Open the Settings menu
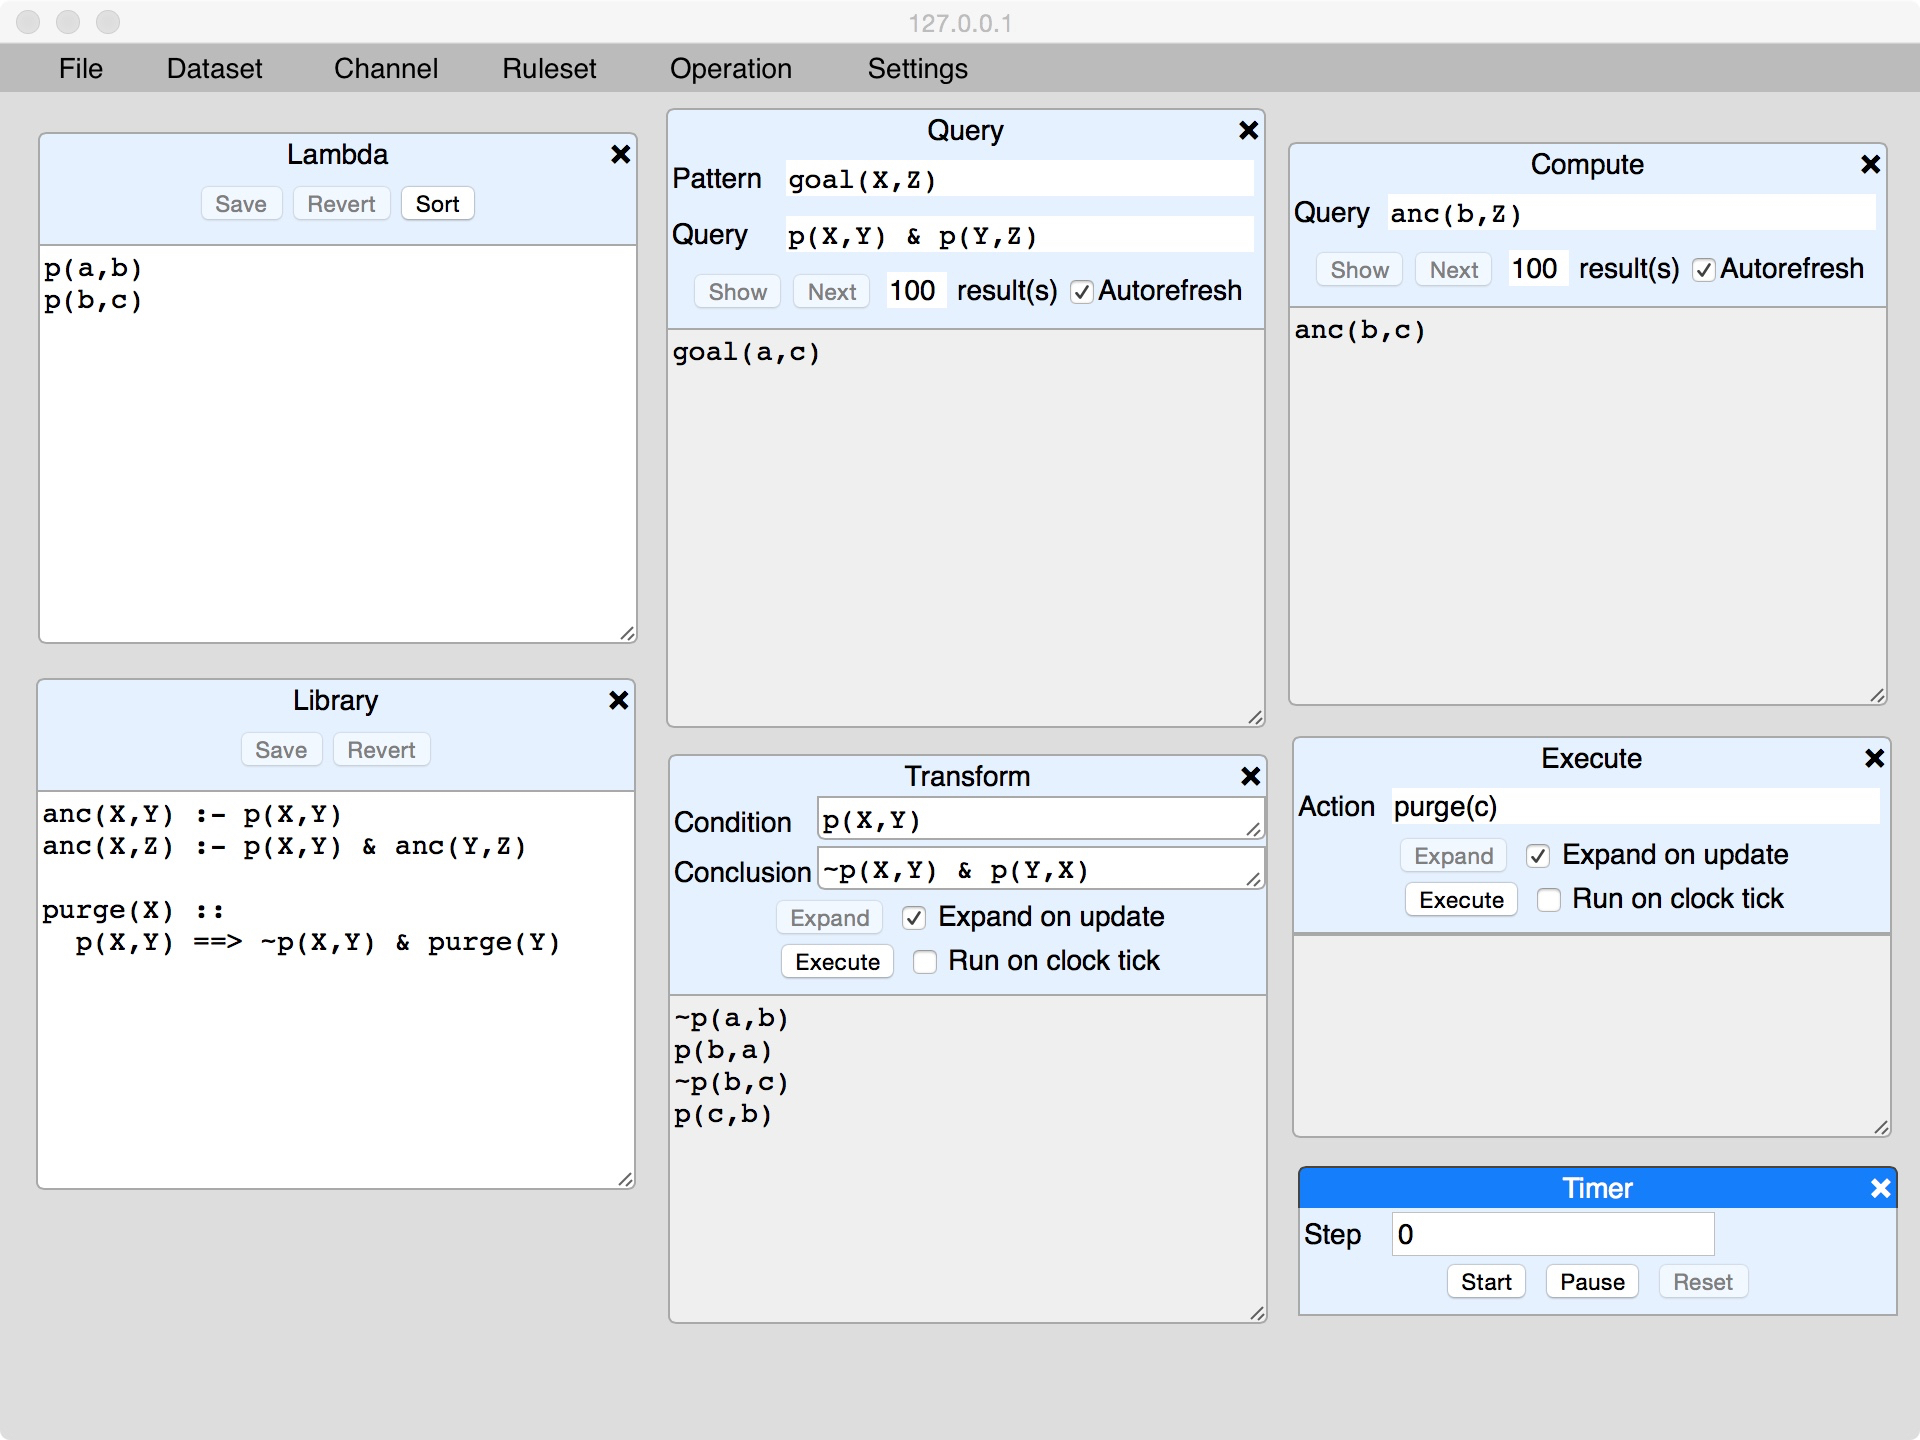The image size is (1920, 1440). tap(917, 68)
